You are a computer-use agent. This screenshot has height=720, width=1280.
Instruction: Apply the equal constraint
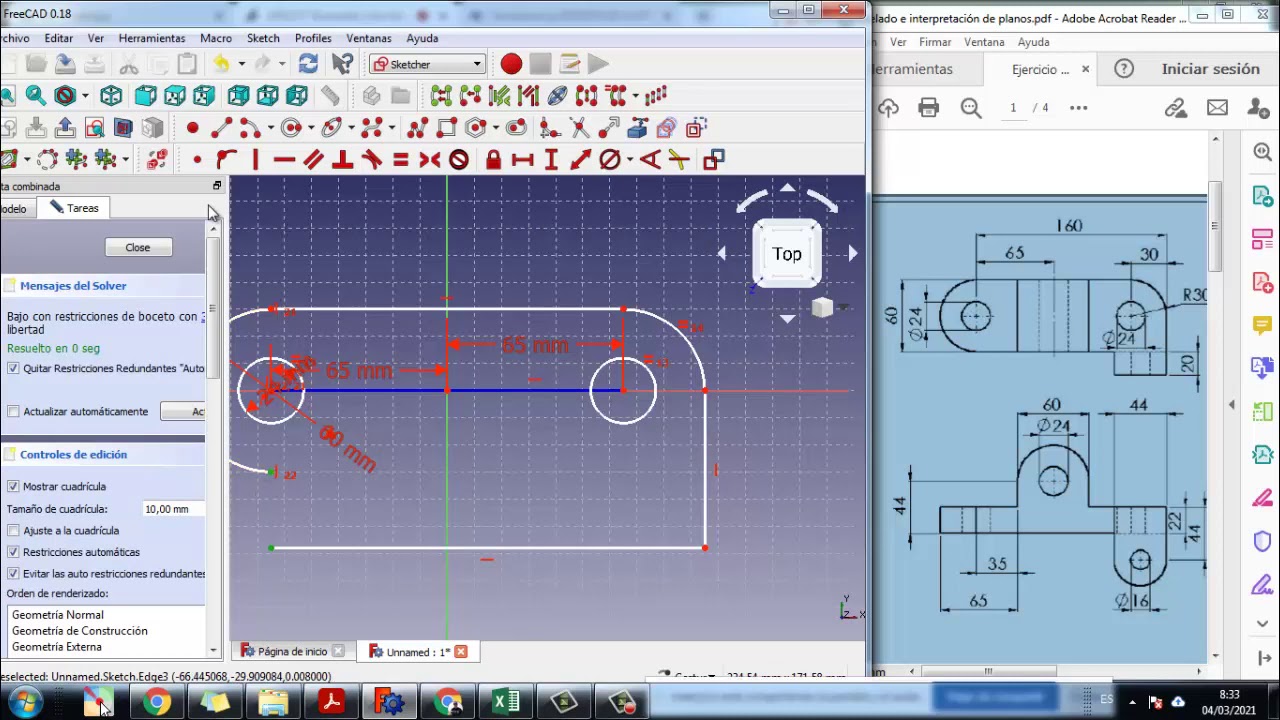[400, 159]
